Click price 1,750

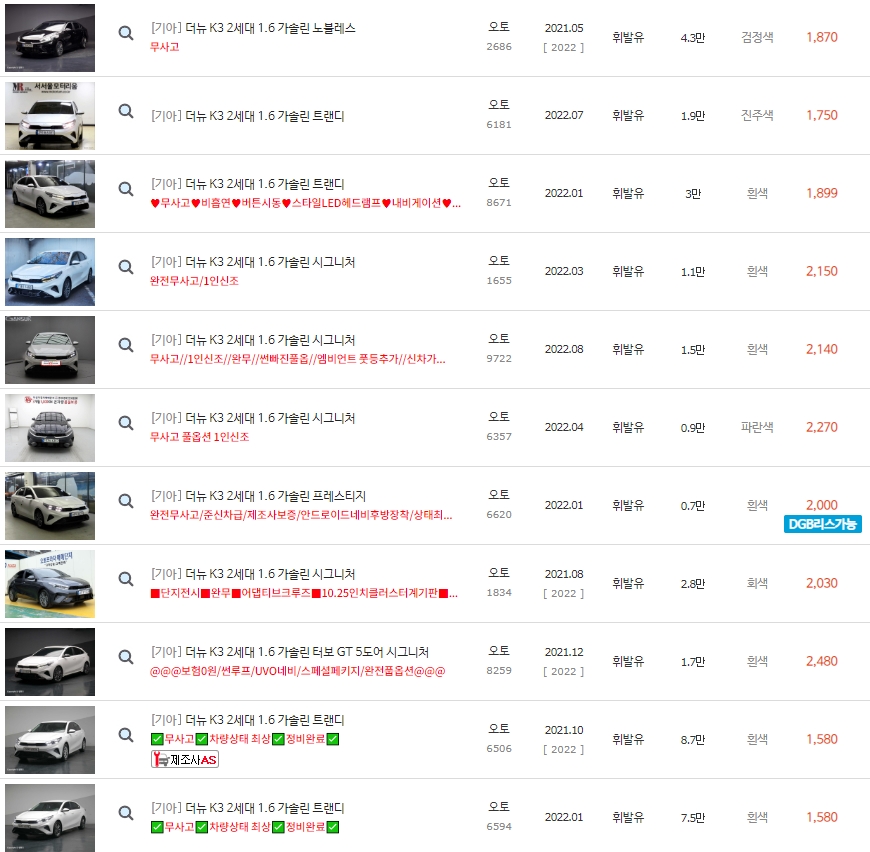822,115
